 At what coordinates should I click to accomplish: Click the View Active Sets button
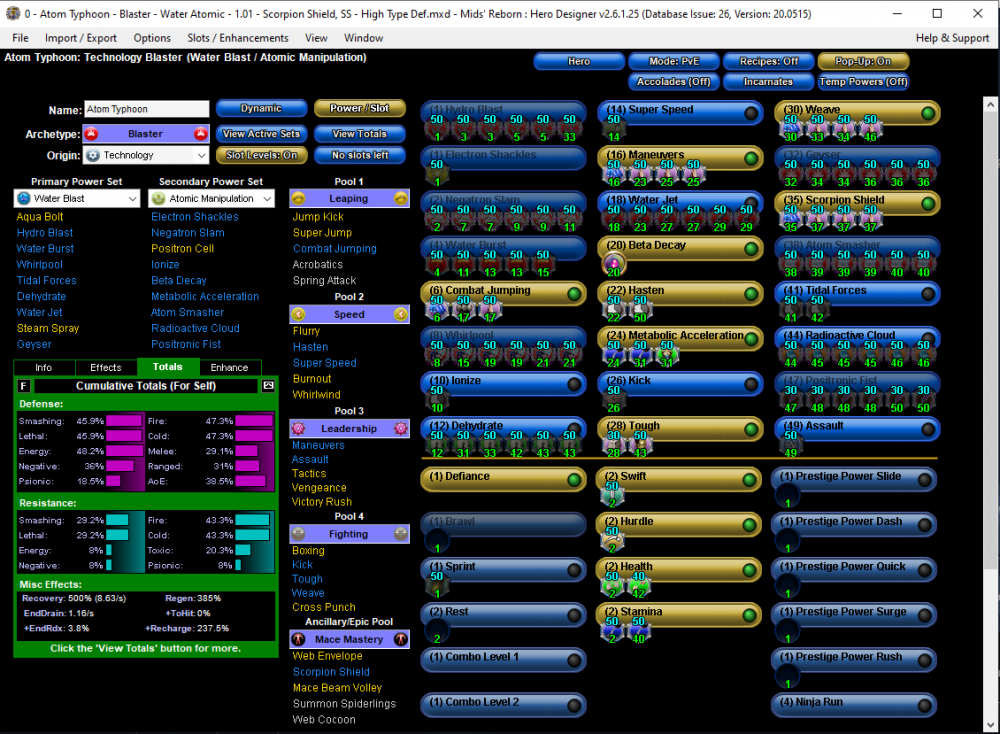click(x=261, y=134)
